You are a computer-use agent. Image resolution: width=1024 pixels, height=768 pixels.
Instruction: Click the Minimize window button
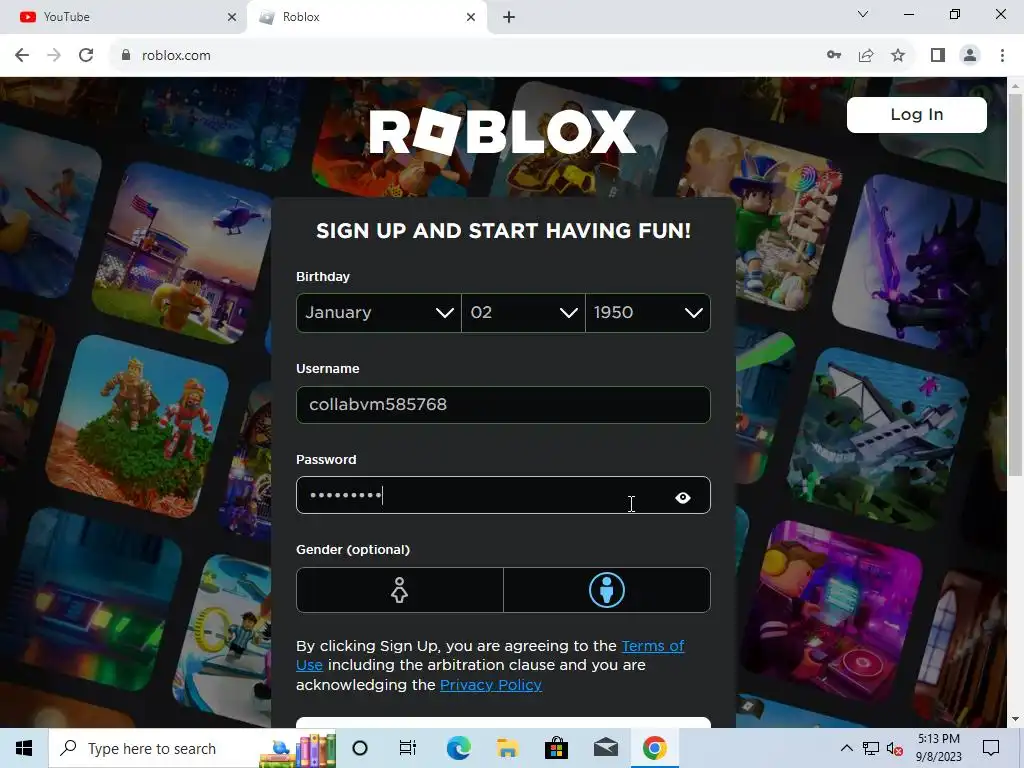(908, 14)
